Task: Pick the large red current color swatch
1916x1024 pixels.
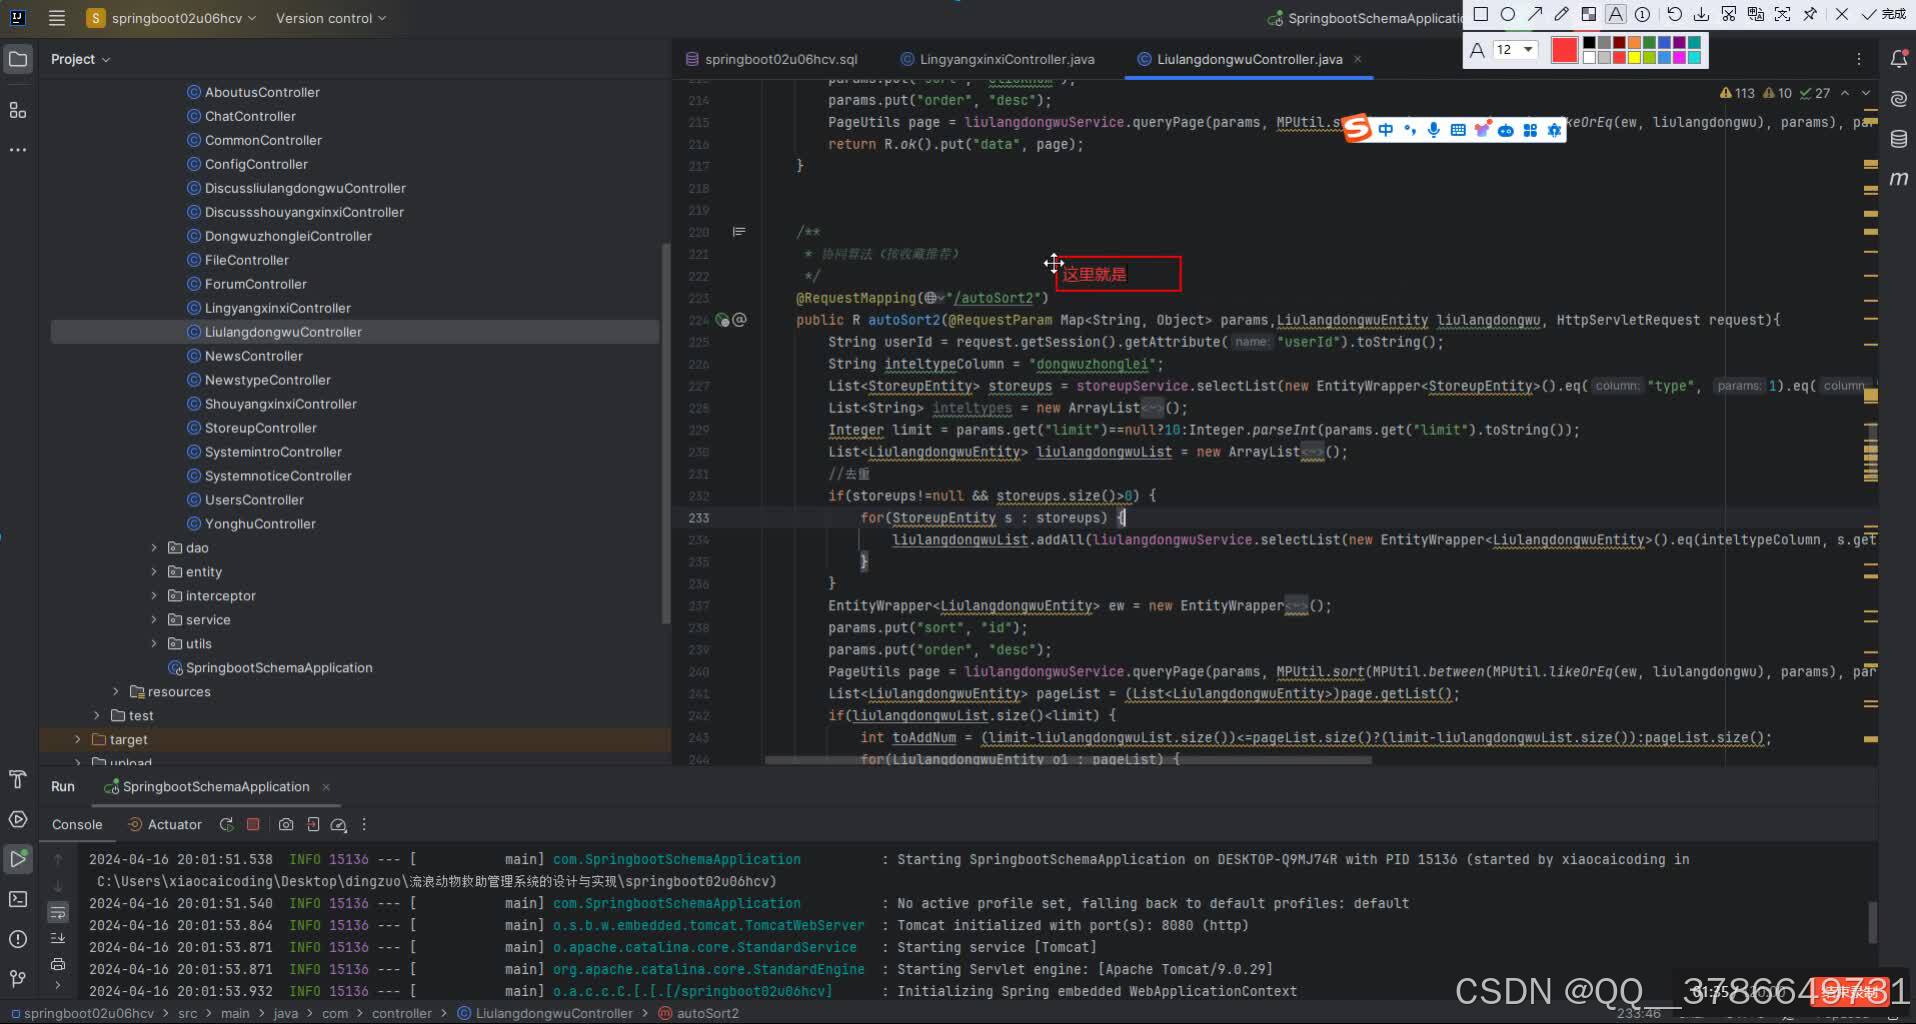Action: pos(1564,49)
